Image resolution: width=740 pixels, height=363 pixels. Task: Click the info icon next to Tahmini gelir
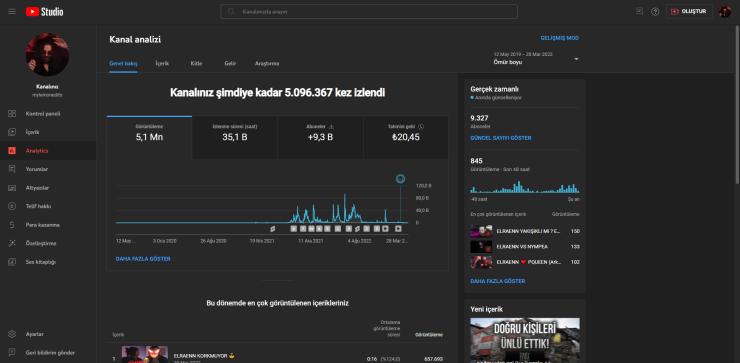(x=421, y=127)
